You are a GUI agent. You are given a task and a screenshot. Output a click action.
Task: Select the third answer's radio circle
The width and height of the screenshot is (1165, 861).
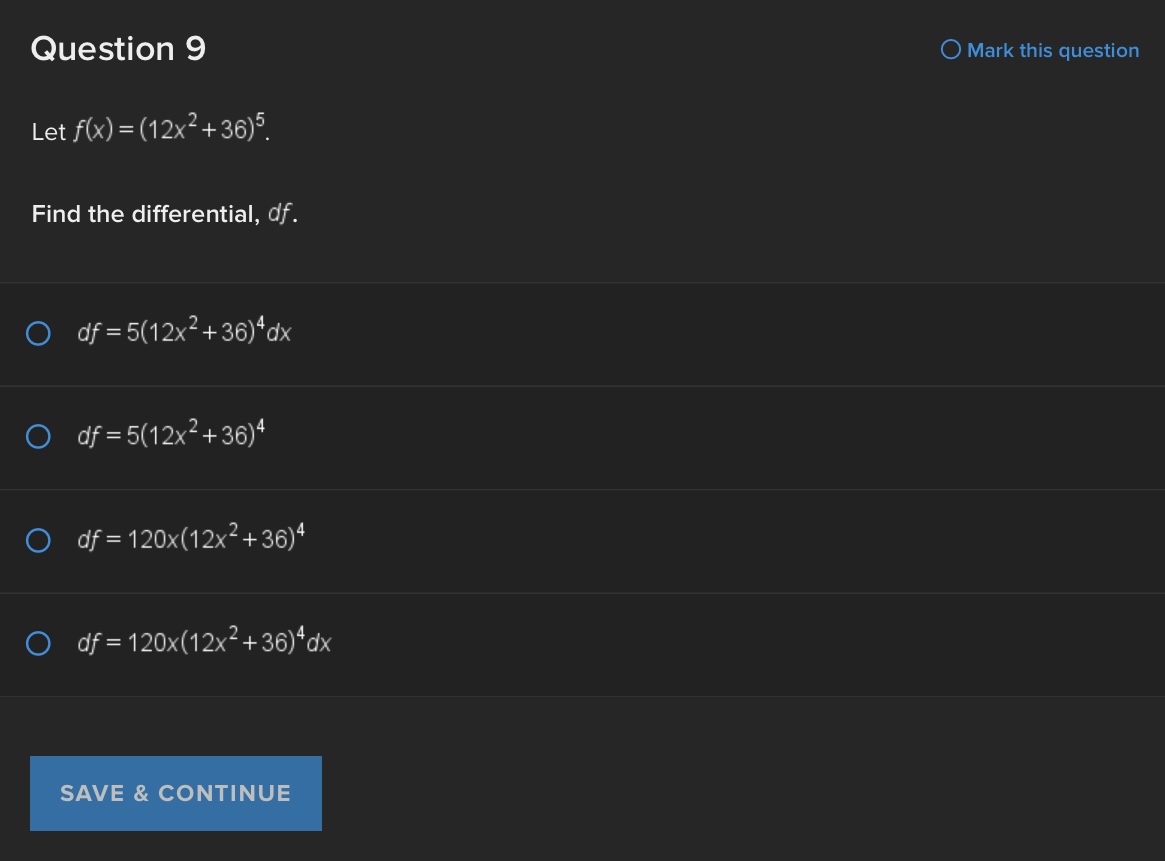[38, 540]
